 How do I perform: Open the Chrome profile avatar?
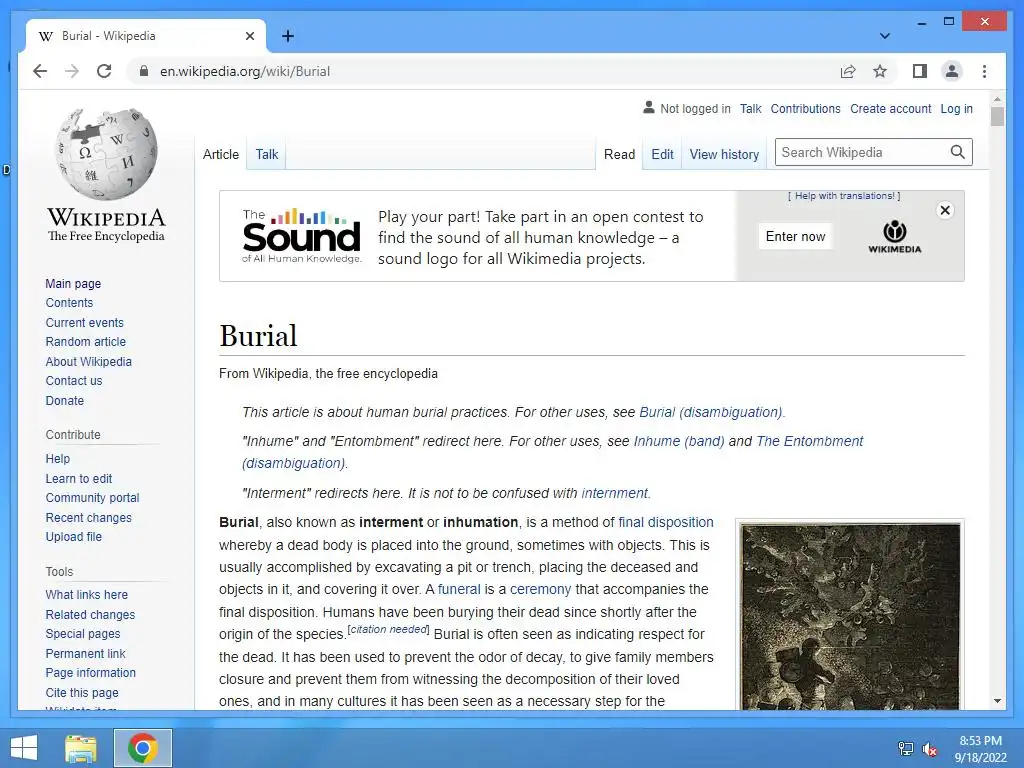pos(952,71)
